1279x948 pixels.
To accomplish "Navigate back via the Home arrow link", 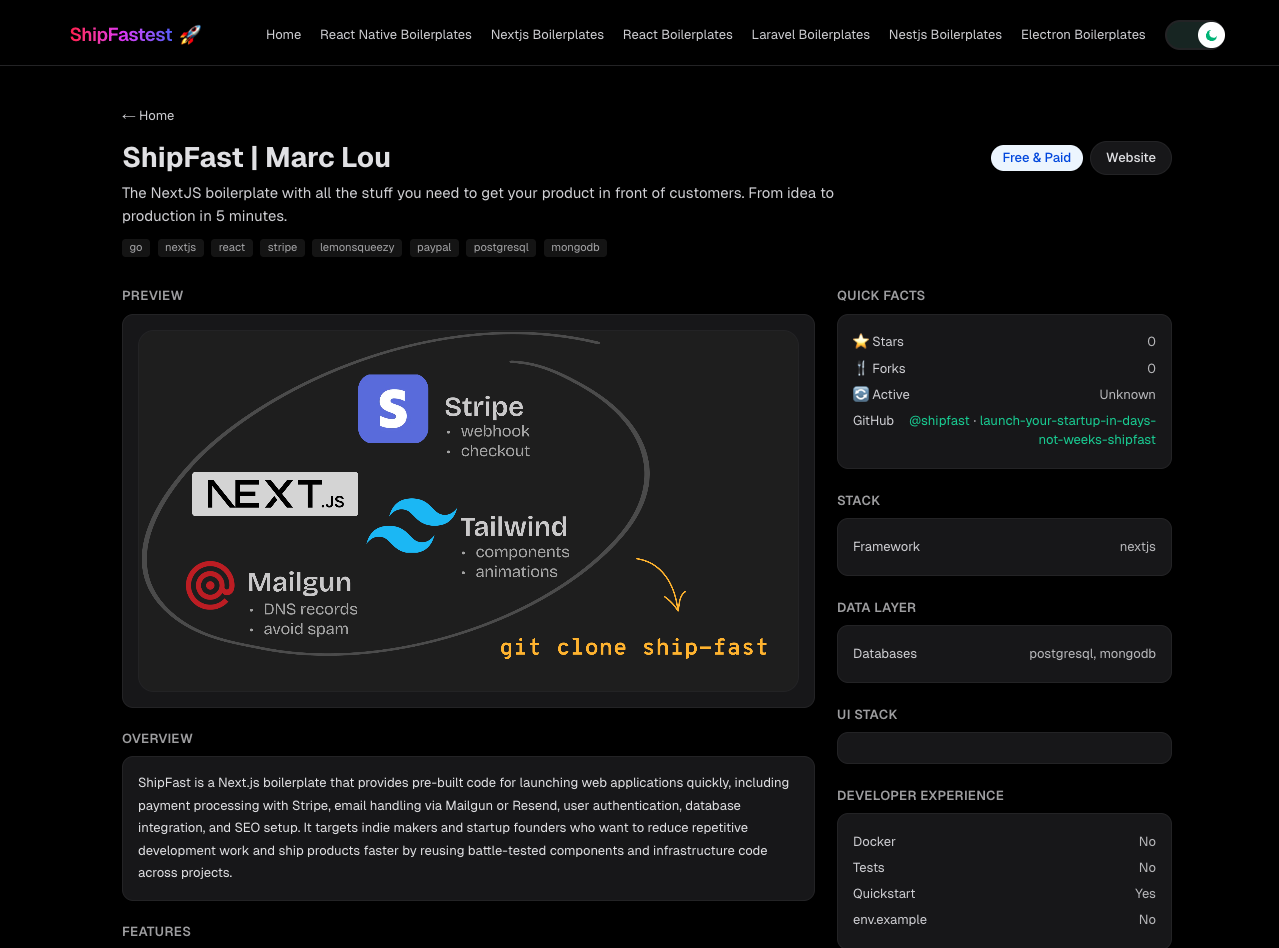I will 147,115.
